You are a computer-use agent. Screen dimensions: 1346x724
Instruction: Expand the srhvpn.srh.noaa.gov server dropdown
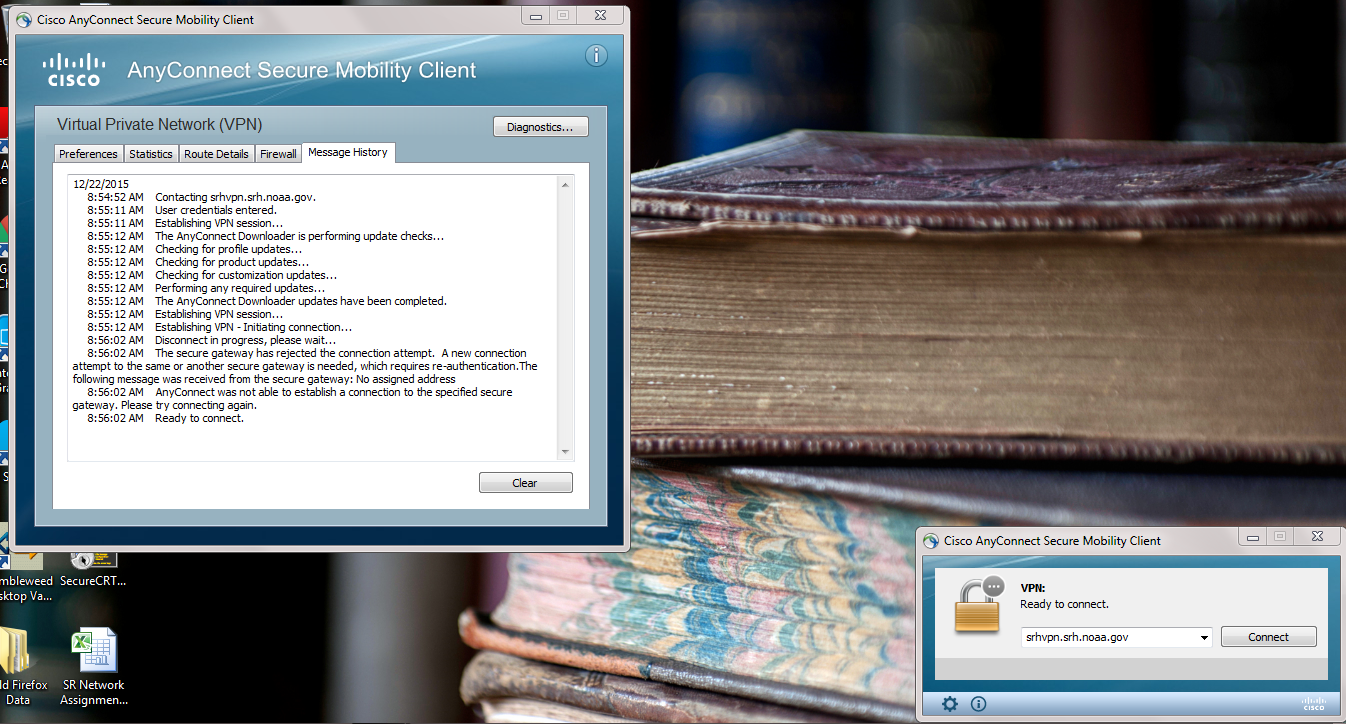click(x=1203, y=637)
